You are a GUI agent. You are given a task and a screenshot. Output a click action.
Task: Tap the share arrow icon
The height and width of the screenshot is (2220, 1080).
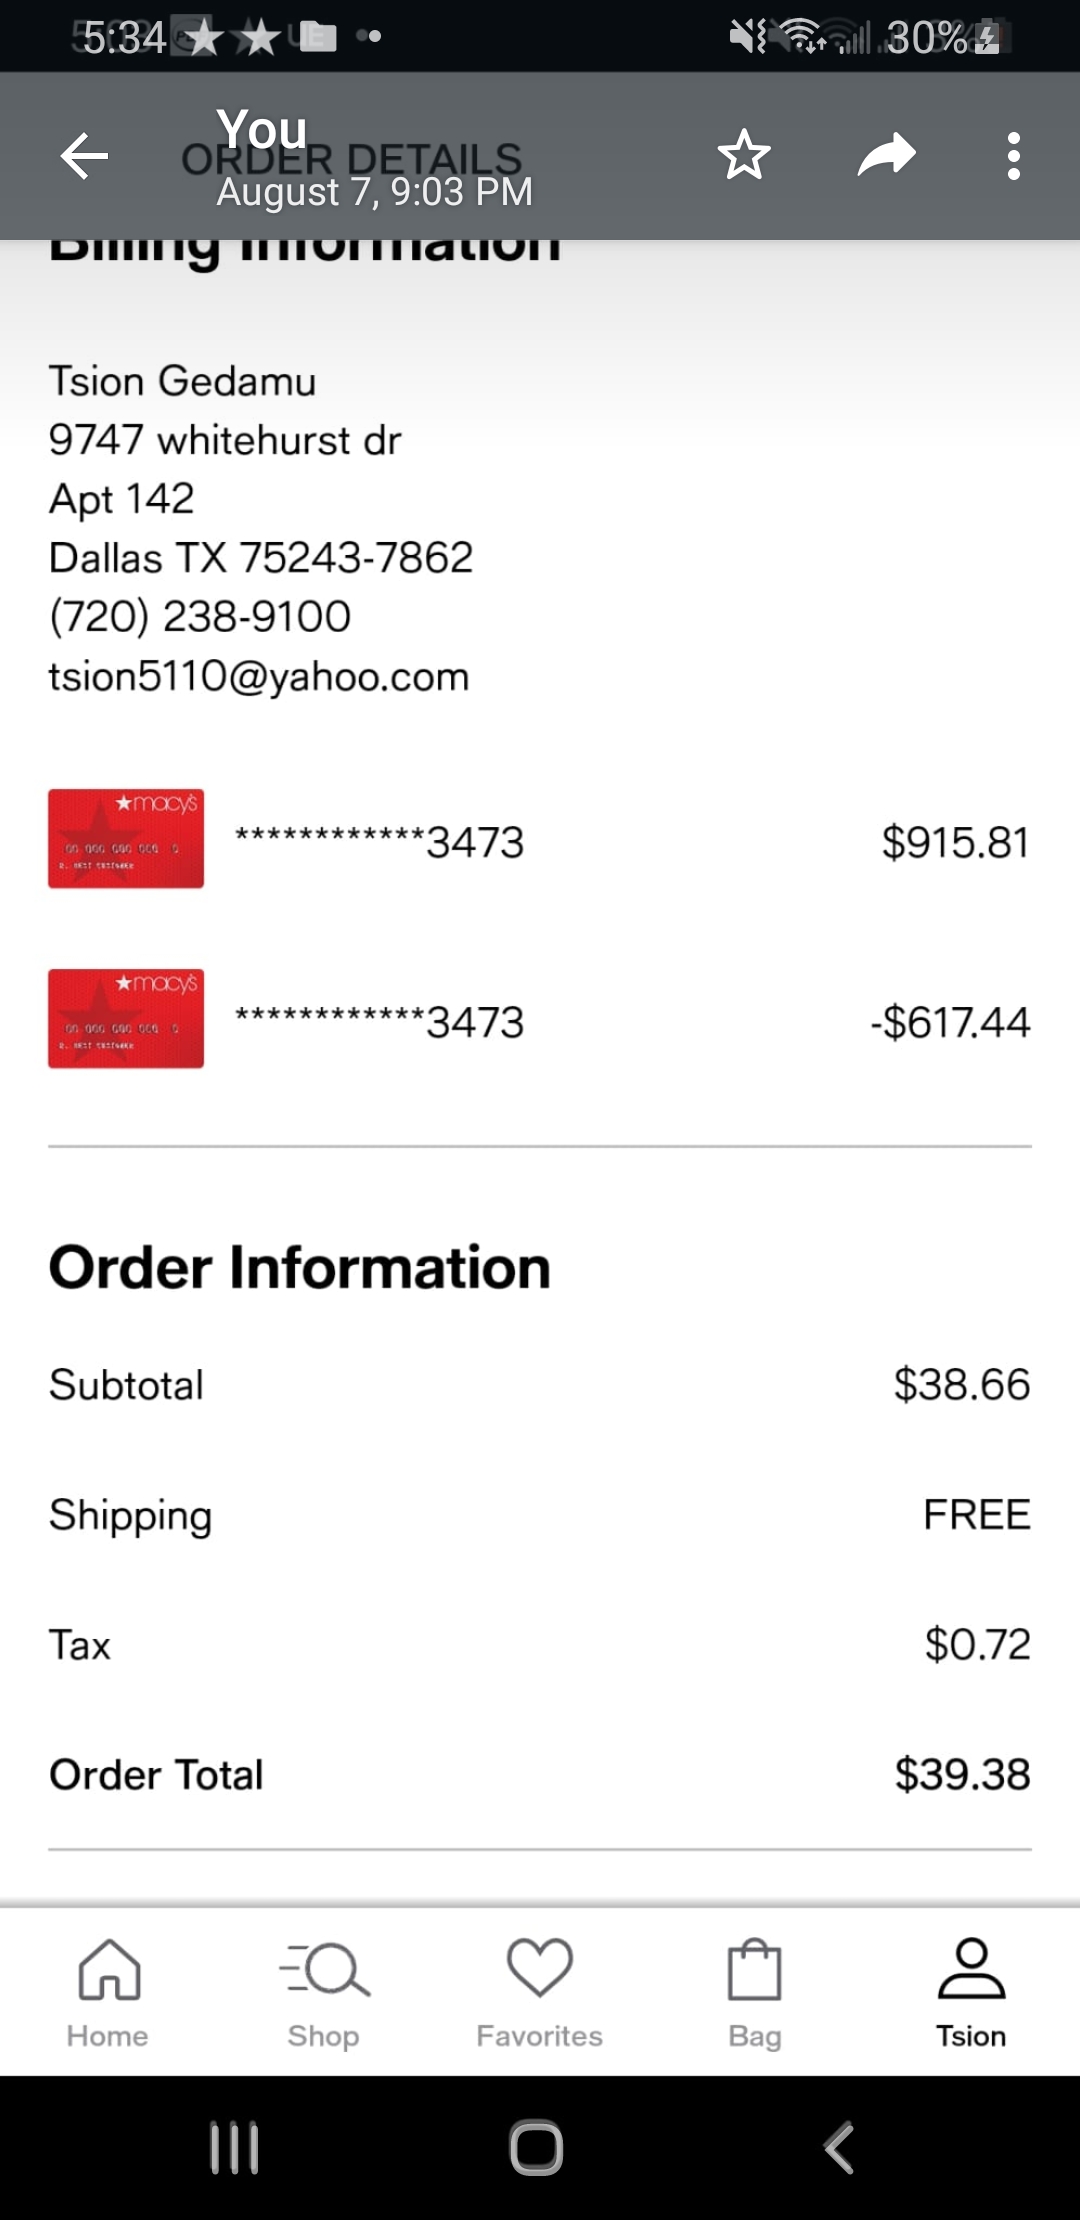(x=886, y=156)
